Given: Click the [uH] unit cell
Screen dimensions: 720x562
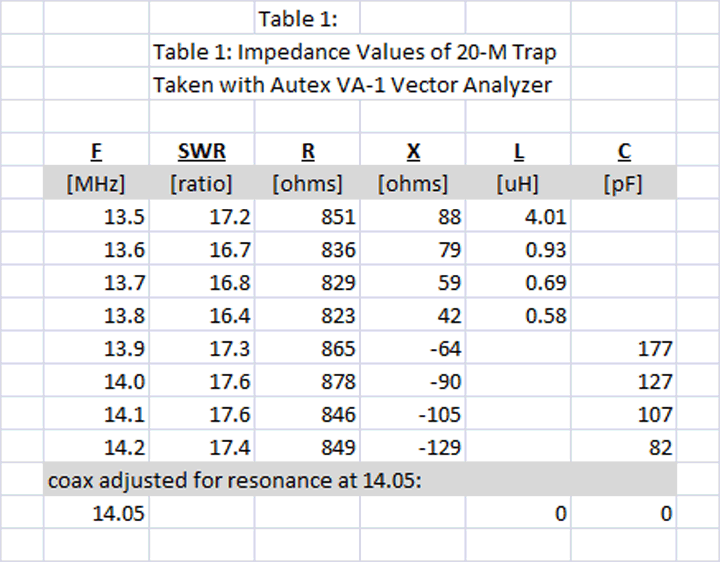Looking at the screenshot, I should 518,184.
